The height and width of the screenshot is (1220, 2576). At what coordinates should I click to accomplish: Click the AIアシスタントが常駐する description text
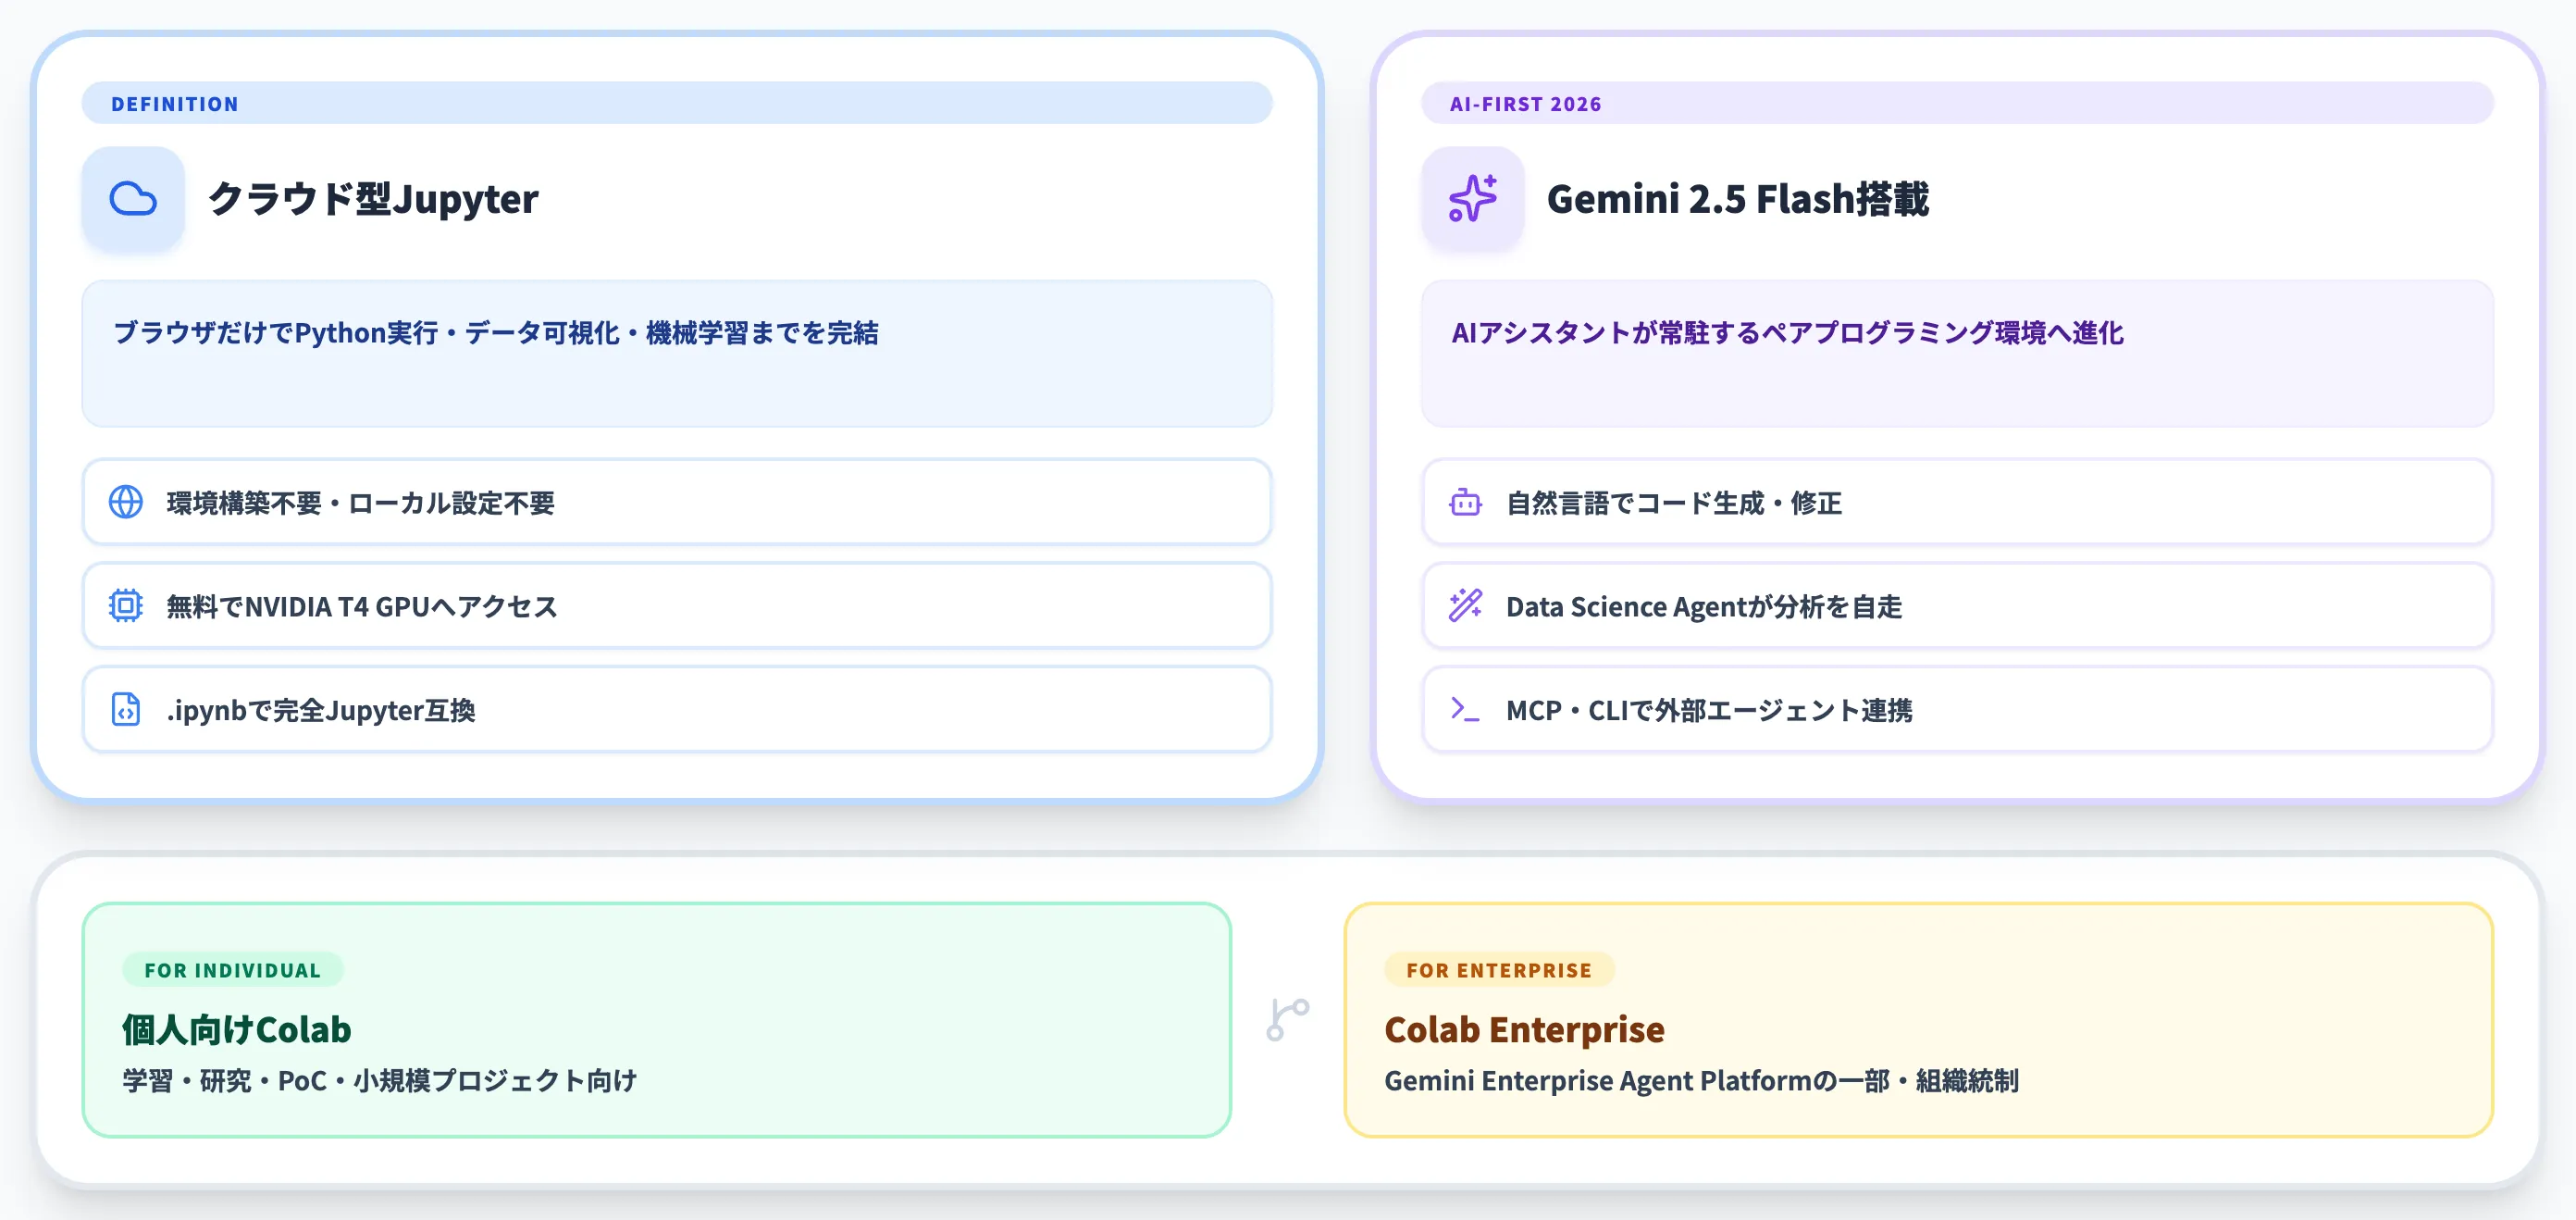point(1787,333)
